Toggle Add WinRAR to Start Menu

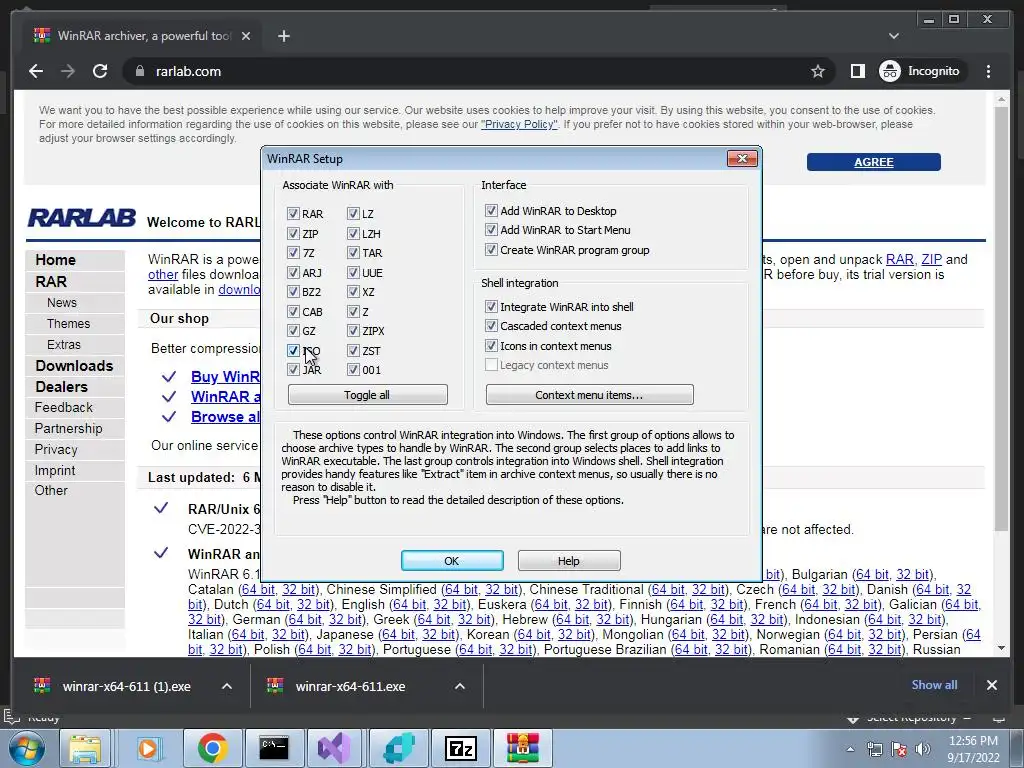[491, 230]
